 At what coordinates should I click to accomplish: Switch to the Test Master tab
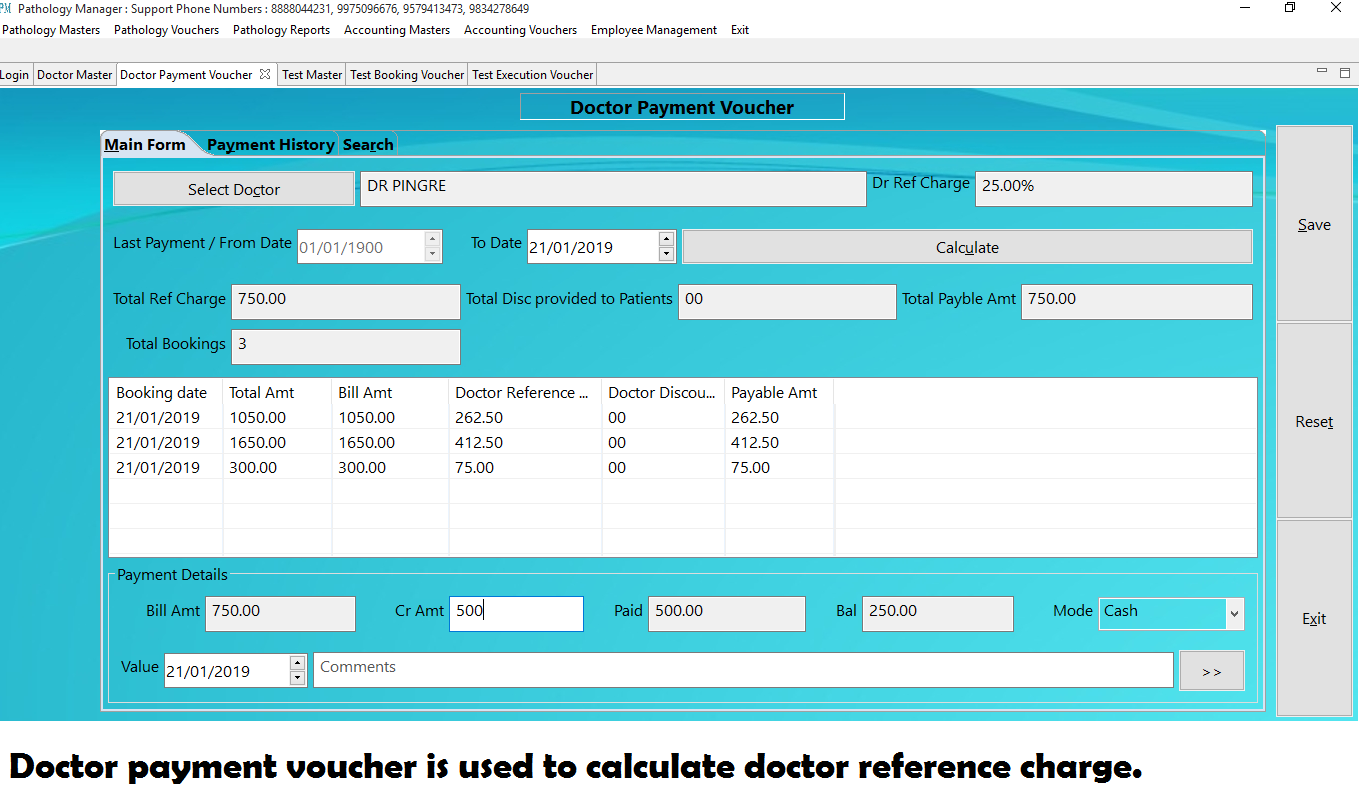click(312, 75)
